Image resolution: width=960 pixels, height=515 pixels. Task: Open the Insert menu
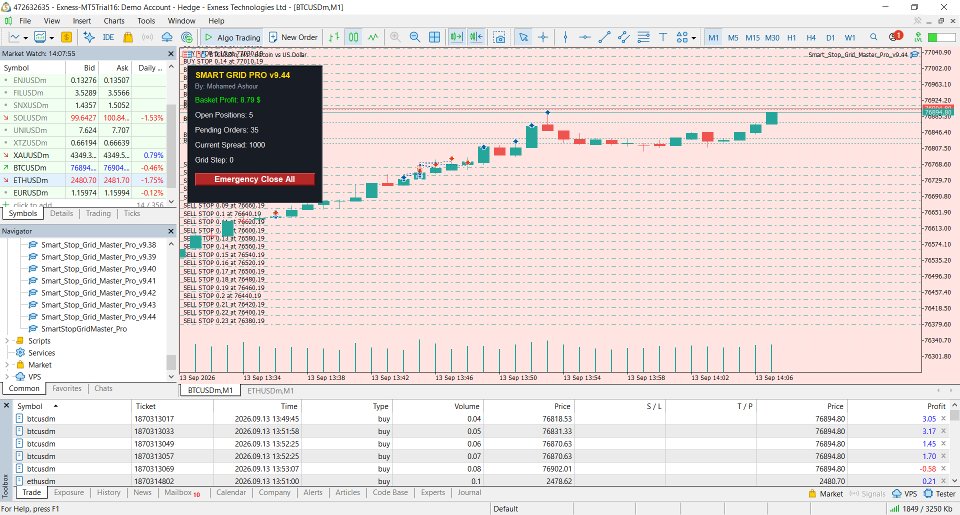(81, 21)
